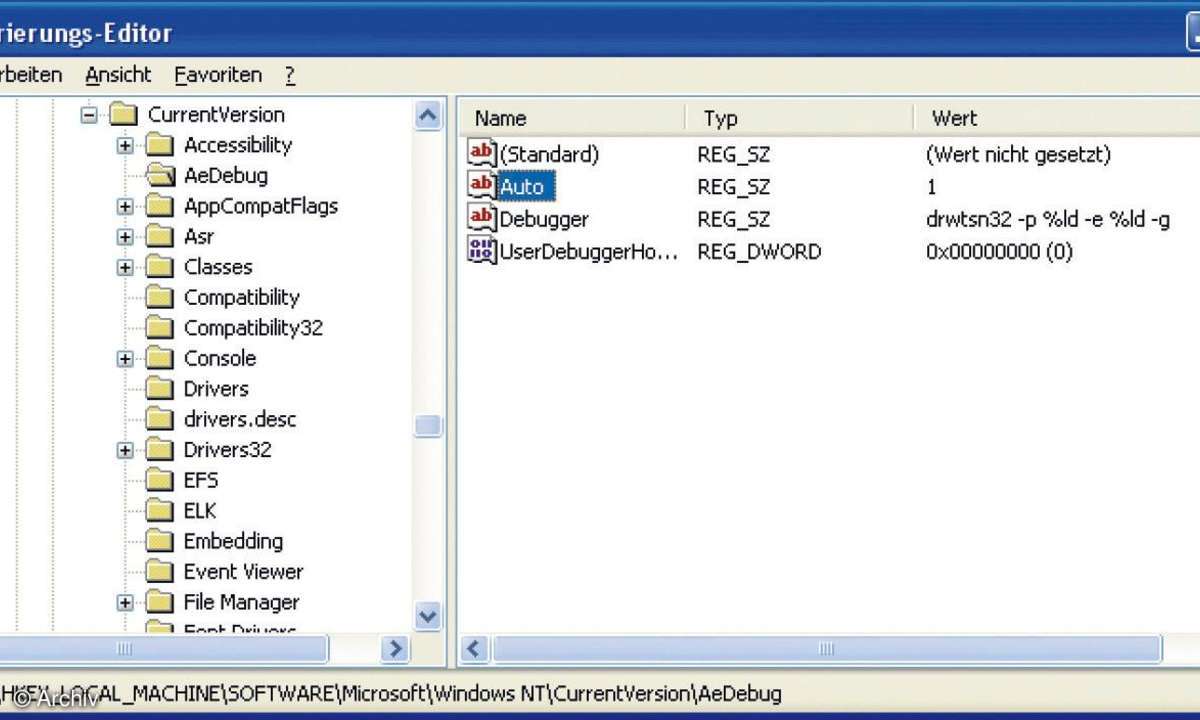Click the string icon beside the Auto value
This screenshot has width=1200, height=720.
(481, 186)
